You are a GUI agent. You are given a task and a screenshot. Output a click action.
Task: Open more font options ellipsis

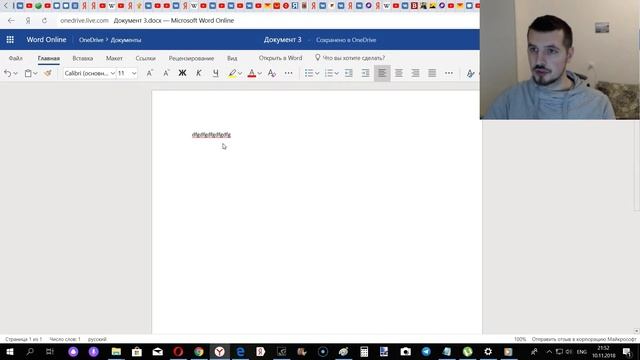tap(289, 73)
